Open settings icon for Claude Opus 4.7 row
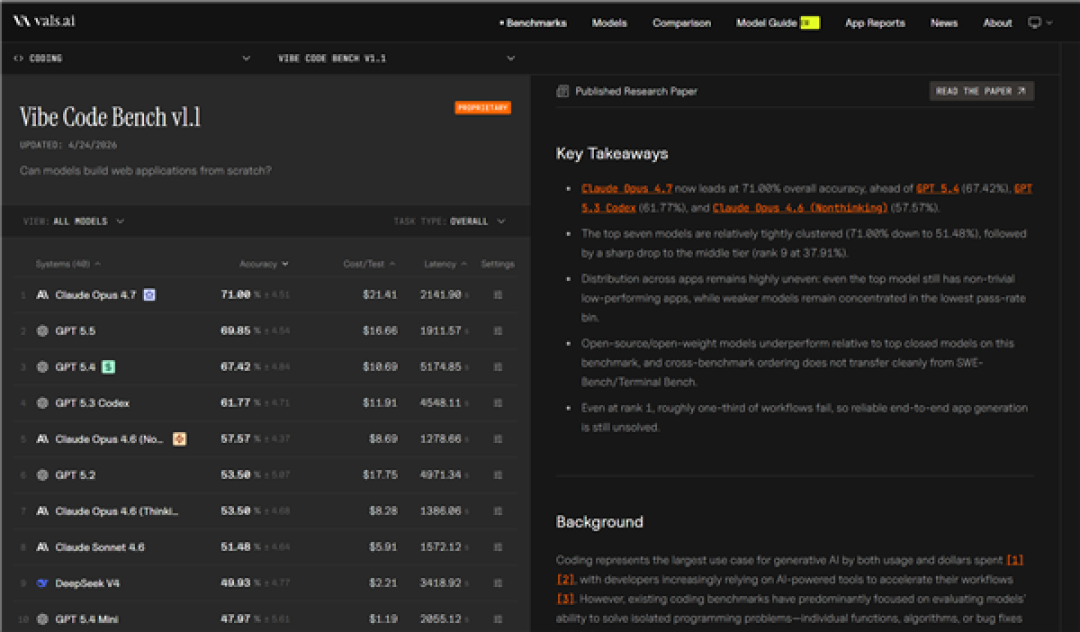Viewport: 1080px width, 632px height. [498, 295]
